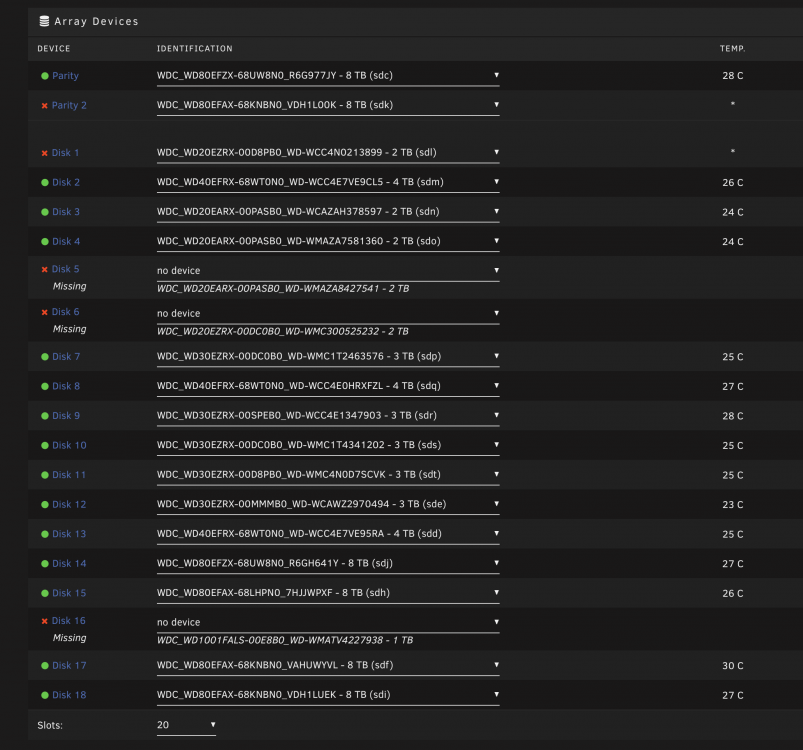Open the Disk 12 link
The image size is (803, 750).
coord(69,505)
